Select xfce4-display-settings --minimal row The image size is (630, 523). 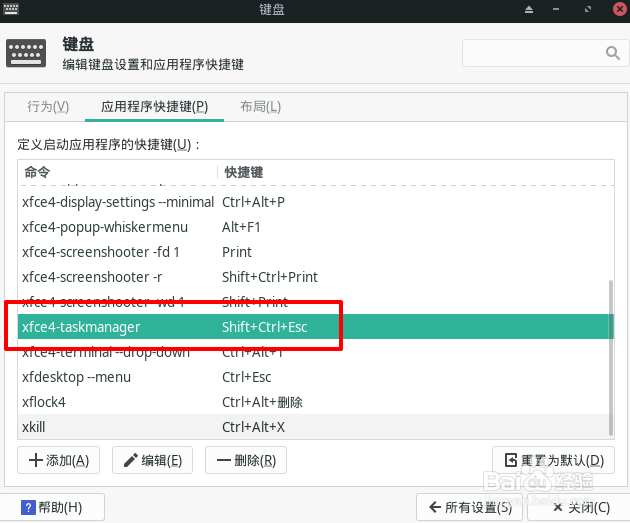[316, 202]
